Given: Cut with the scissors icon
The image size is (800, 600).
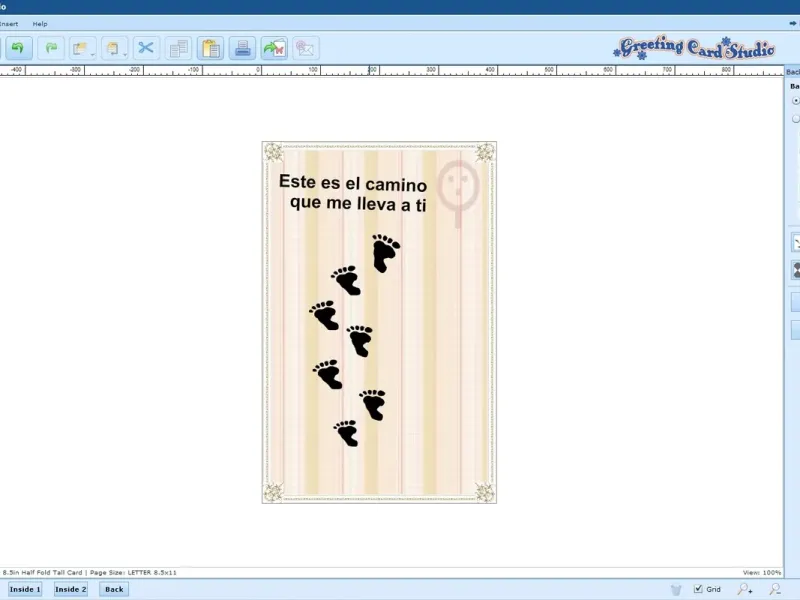Looking at the screenshot, I should [146, 48].
